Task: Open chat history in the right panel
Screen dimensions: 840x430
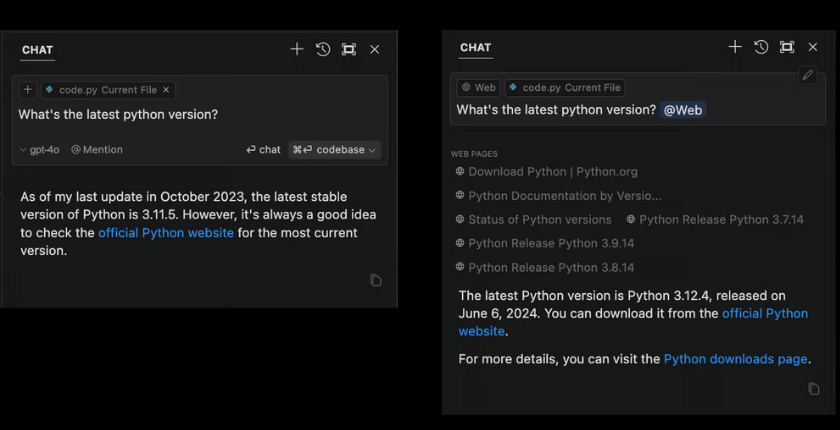Action: (x=761, y=47)
